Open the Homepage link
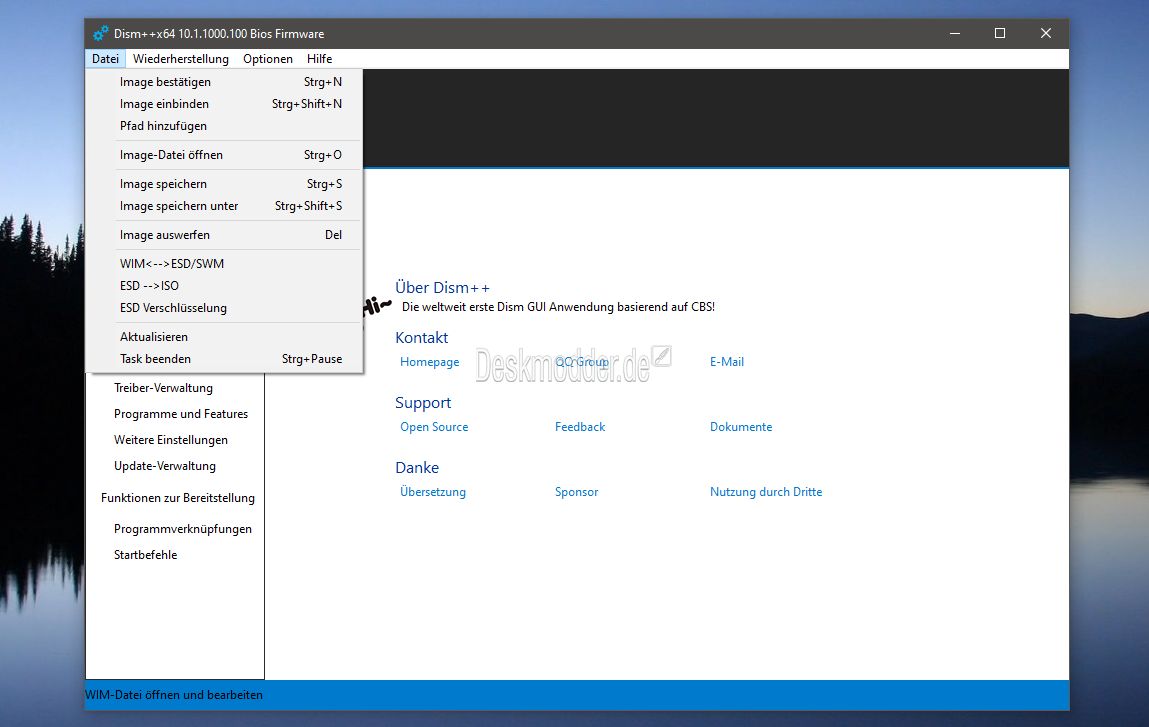1149x727 pixels. [x=429, y=362]
